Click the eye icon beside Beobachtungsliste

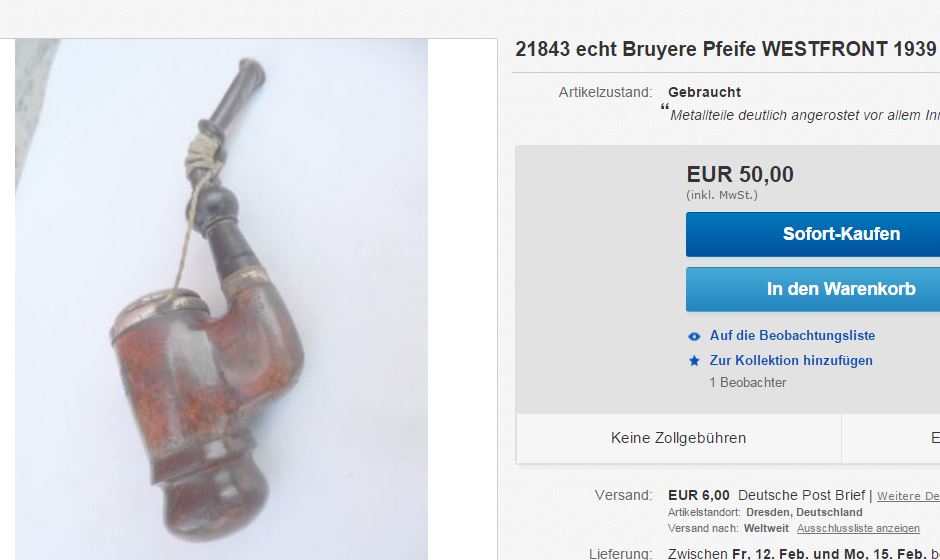694,336
